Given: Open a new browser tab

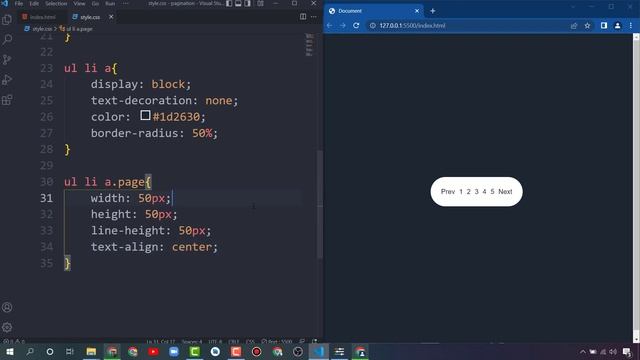Looking at the screenshot, I should pos(433,11).
